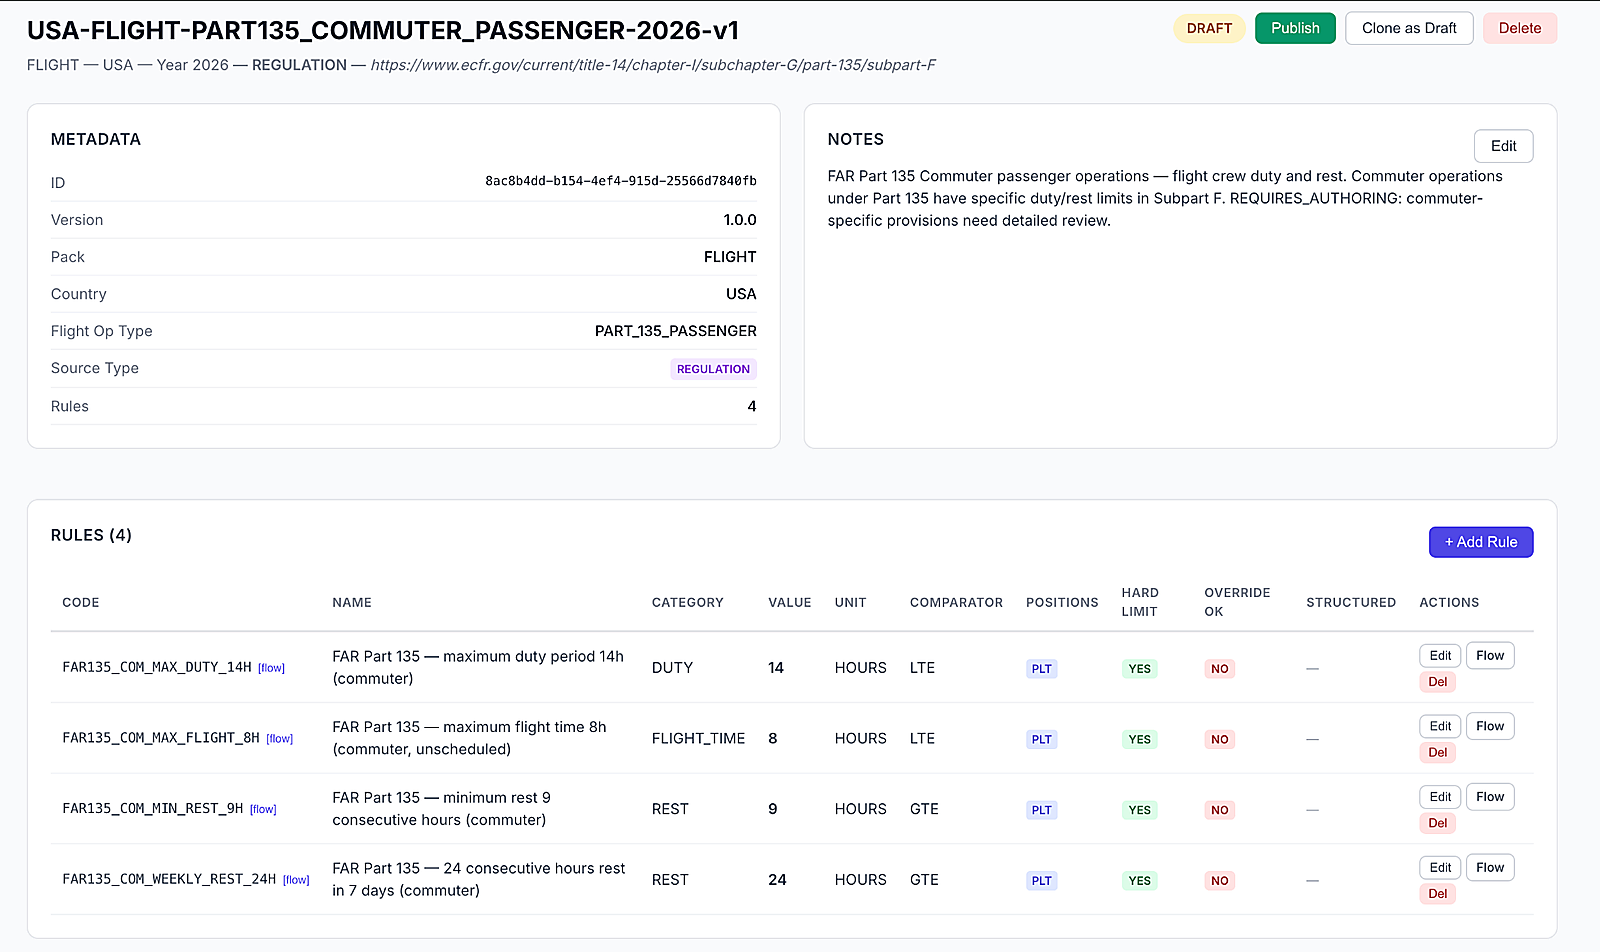Add a new rule

click(1481, 542)
